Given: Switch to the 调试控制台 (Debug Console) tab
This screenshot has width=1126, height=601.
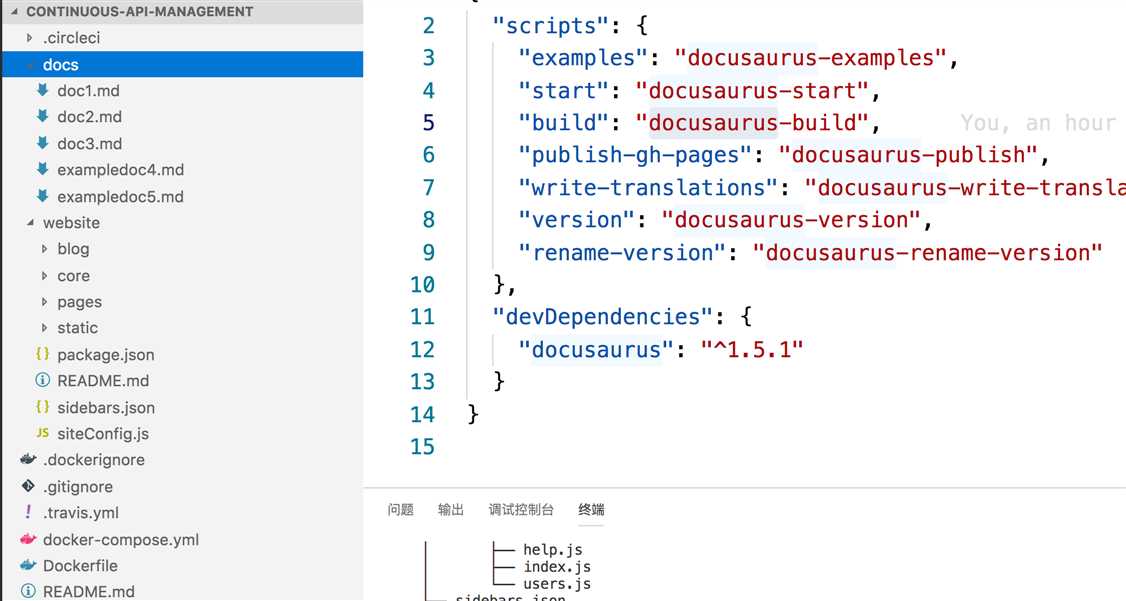Looking at the screenshot, I should click(x=521, y=510).
